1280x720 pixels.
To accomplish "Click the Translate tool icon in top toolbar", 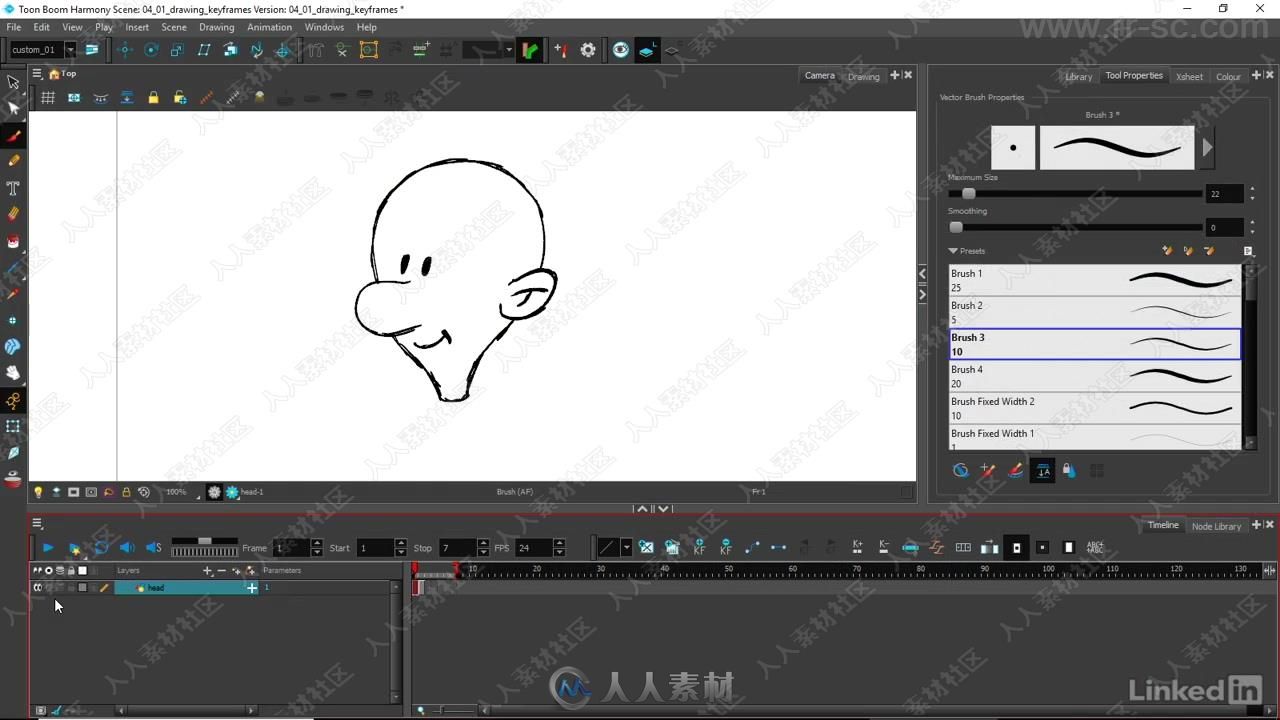I will point(125,50).
